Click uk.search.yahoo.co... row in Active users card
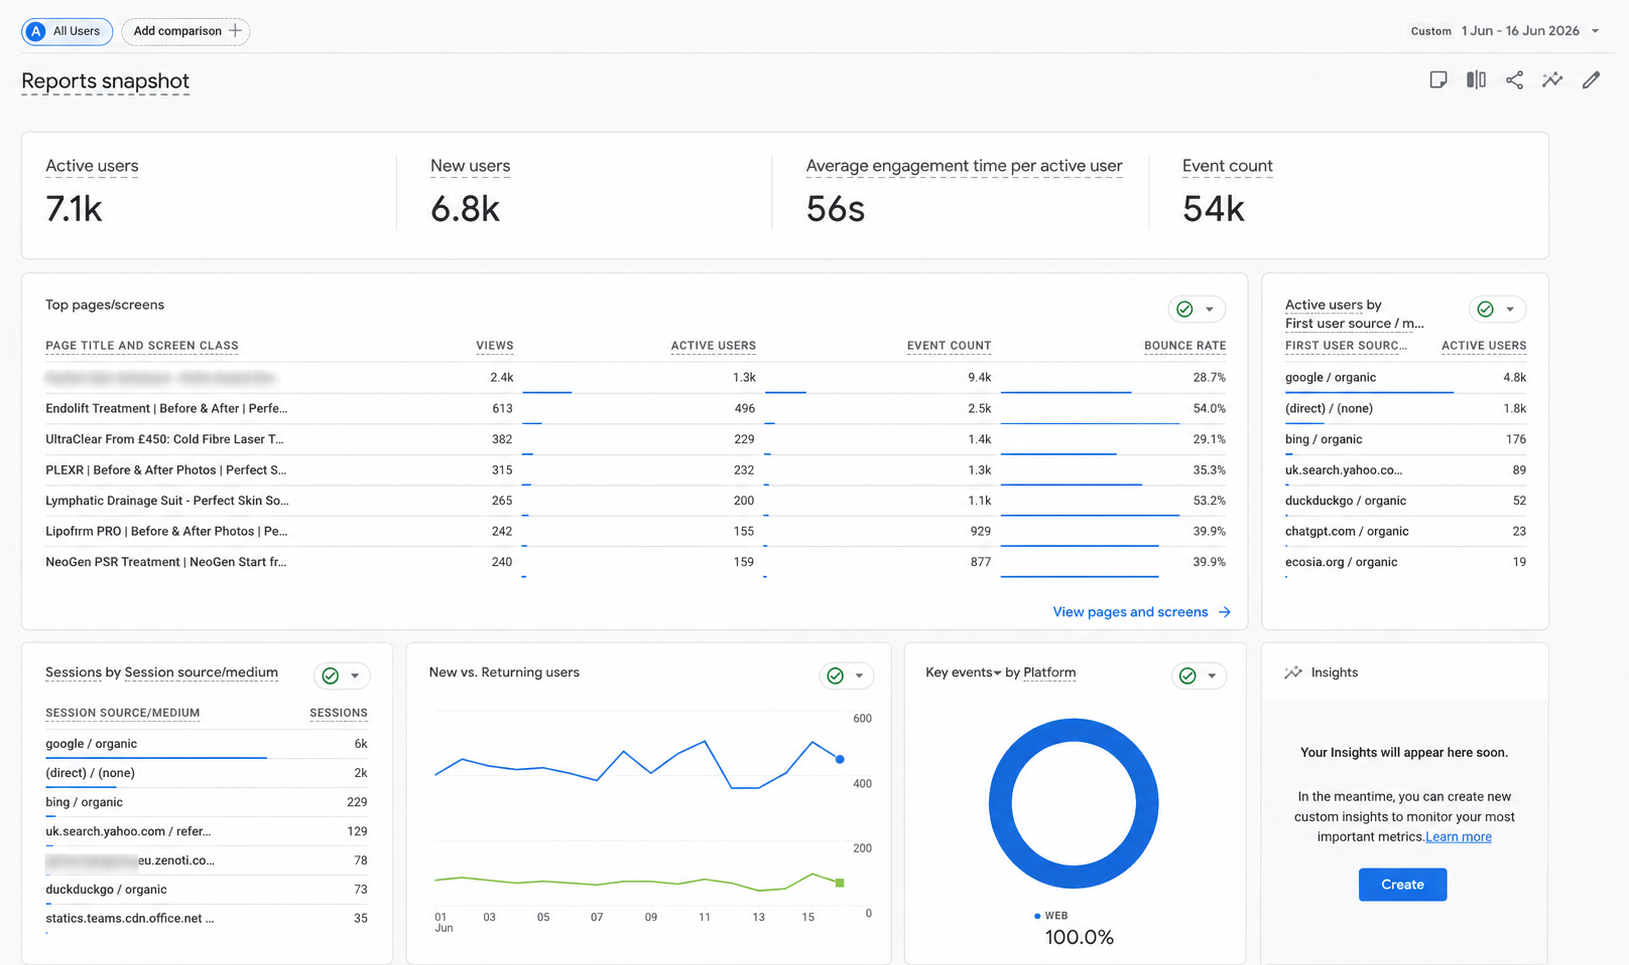The width and height of the screenshot is (1629, 965). click(1343, 470)
